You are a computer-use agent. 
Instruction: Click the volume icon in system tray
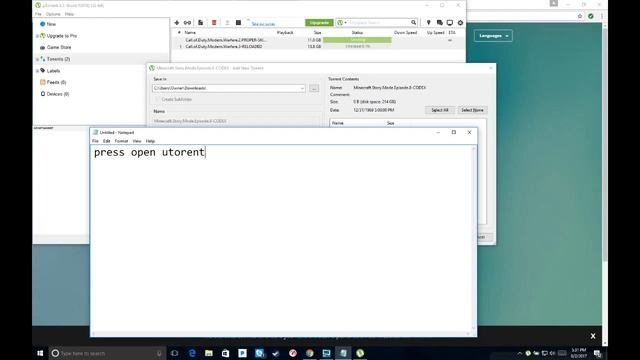click(x=552, y=353)
